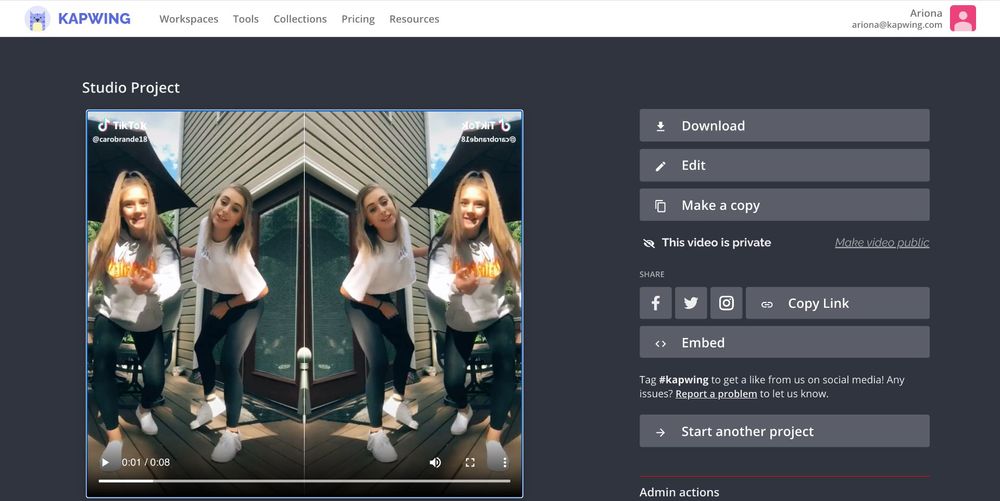The image size is (1000, 501).
Task: Open the Resources menu
Action: point(414,19)
